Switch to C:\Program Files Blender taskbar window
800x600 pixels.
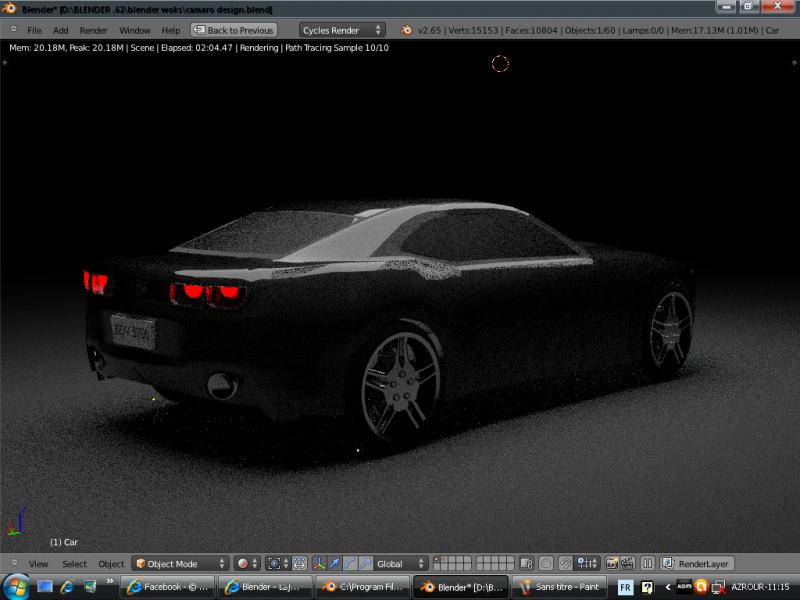click(362, 587)
